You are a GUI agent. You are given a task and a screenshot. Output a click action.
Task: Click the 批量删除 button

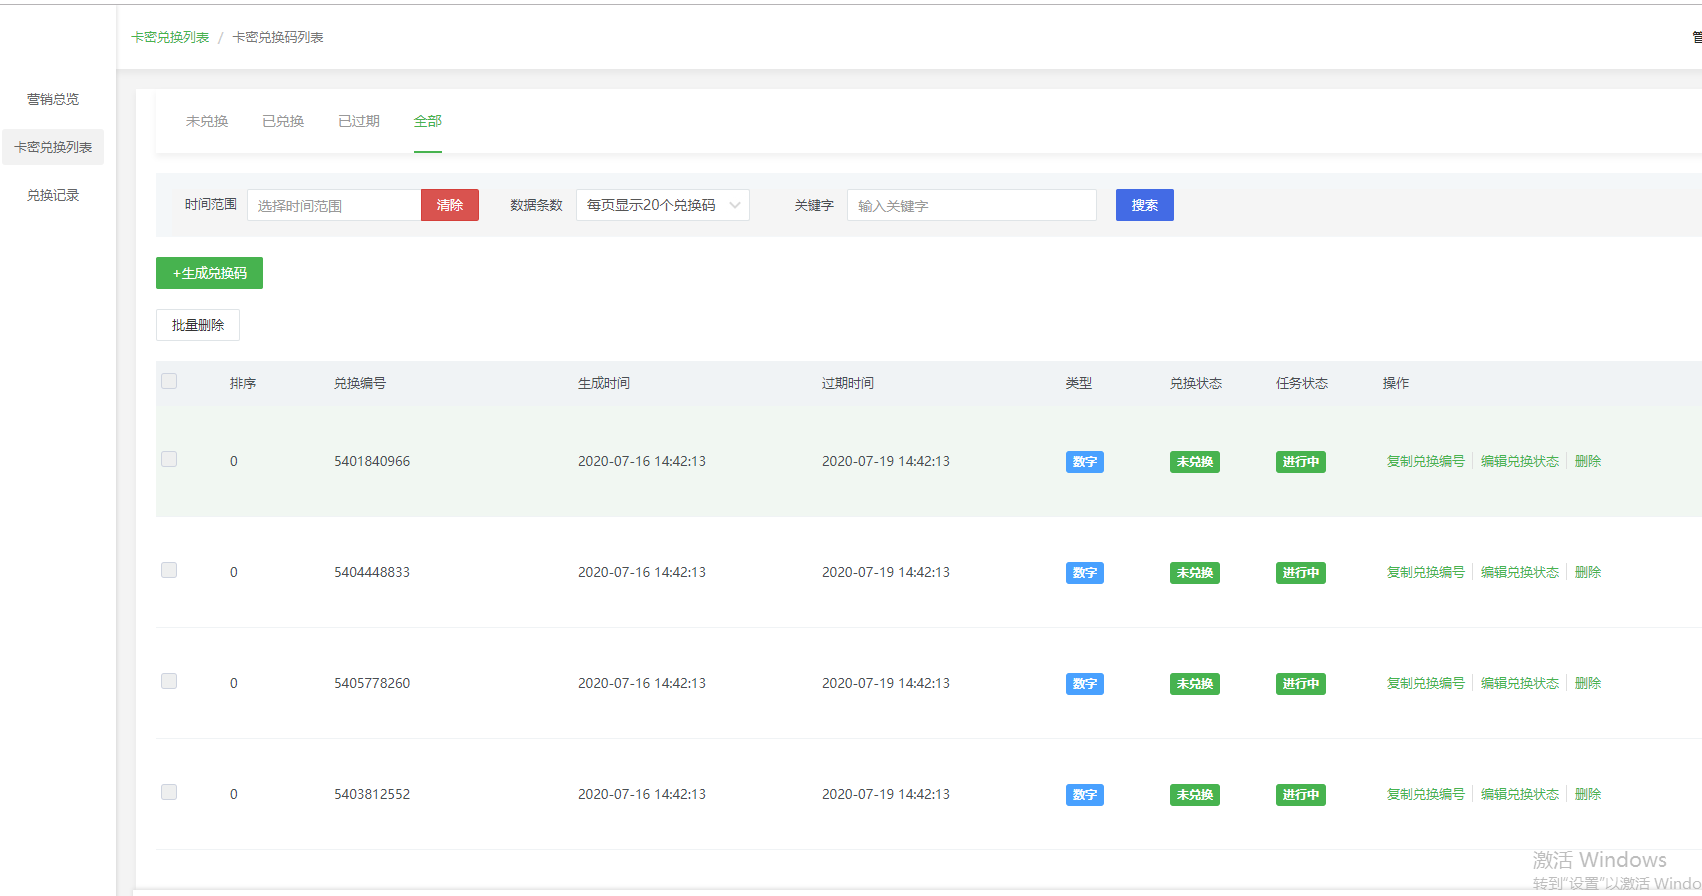pyautogui.click(x=198, y=325)
